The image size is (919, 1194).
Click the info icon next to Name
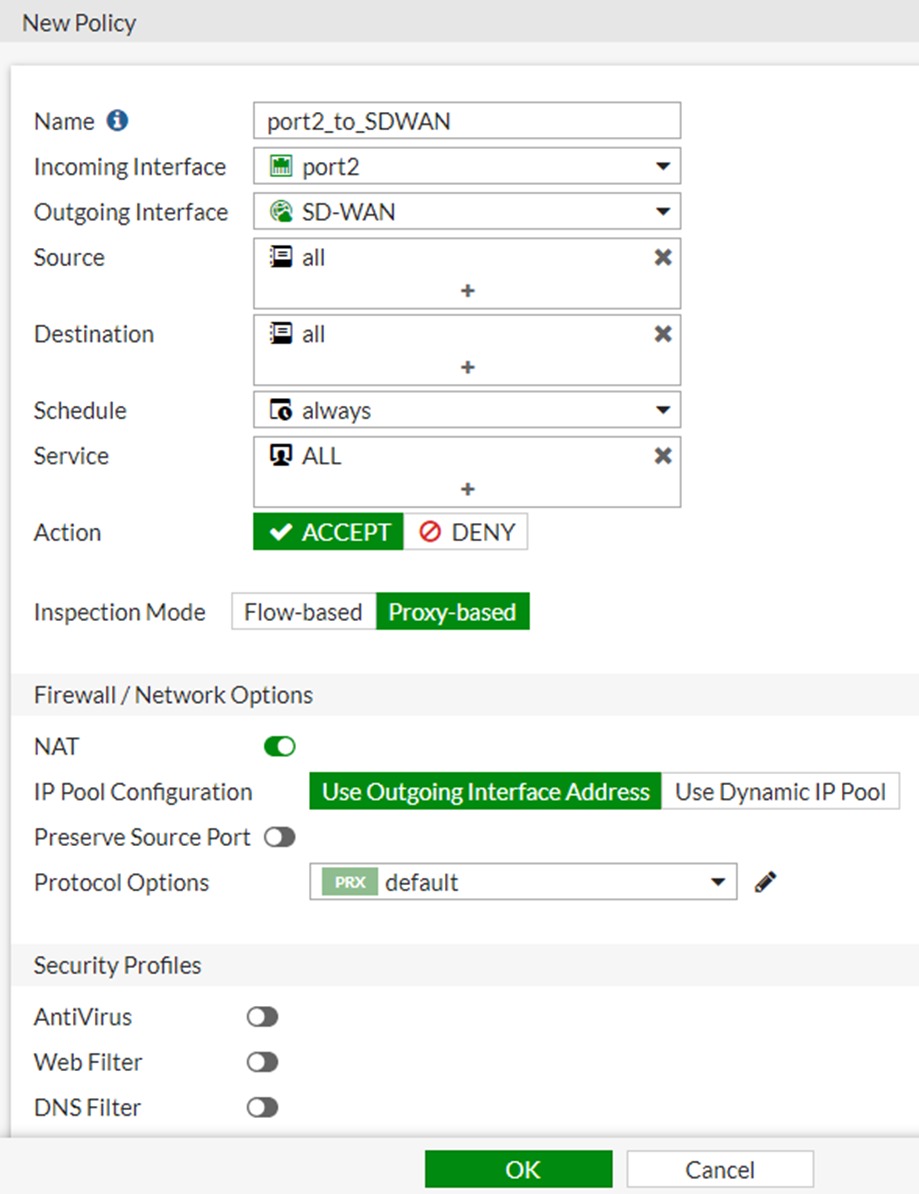pos(117,121)
